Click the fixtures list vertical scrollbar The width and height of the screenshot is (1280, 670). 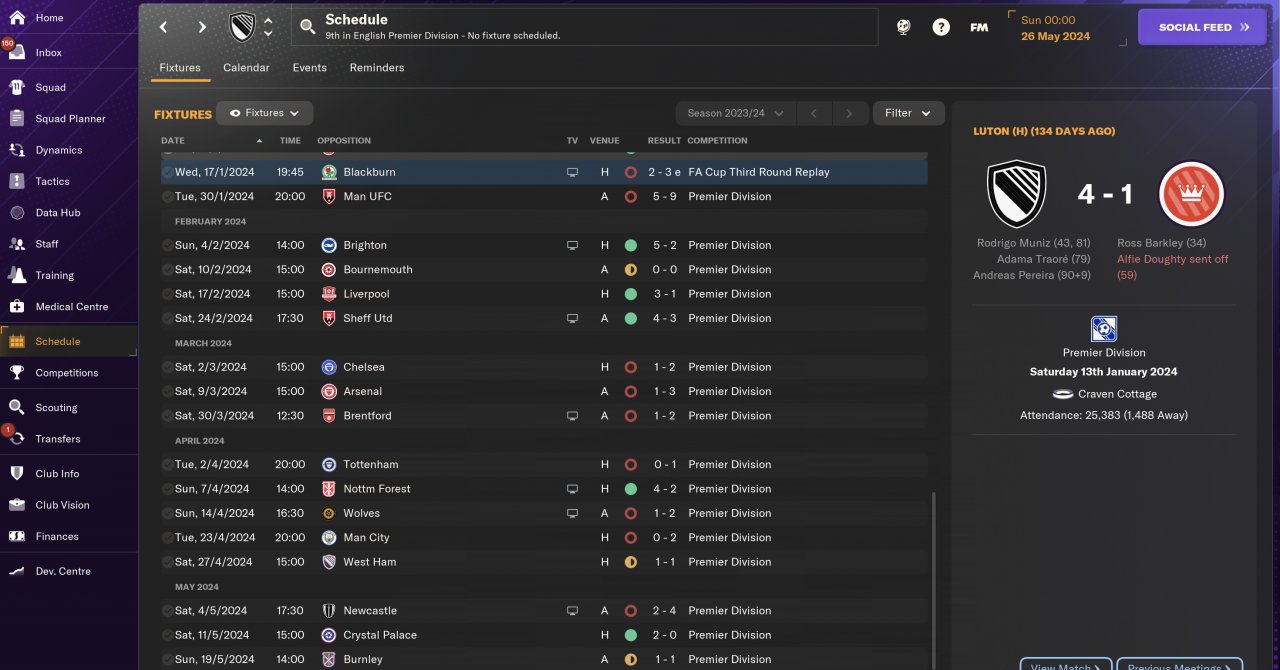click(x=933, y=580)
